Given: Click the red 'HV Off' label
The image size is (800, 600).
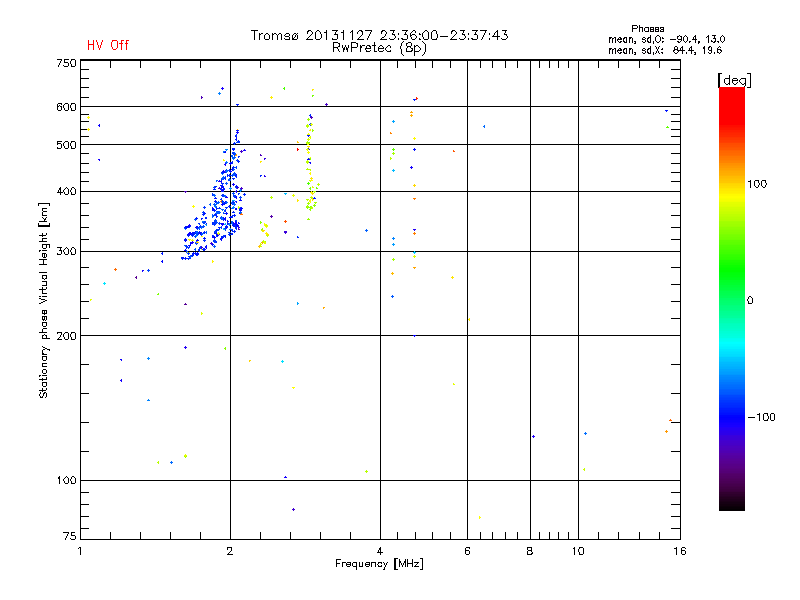Looking at the screenshot, I should (108, 45).
